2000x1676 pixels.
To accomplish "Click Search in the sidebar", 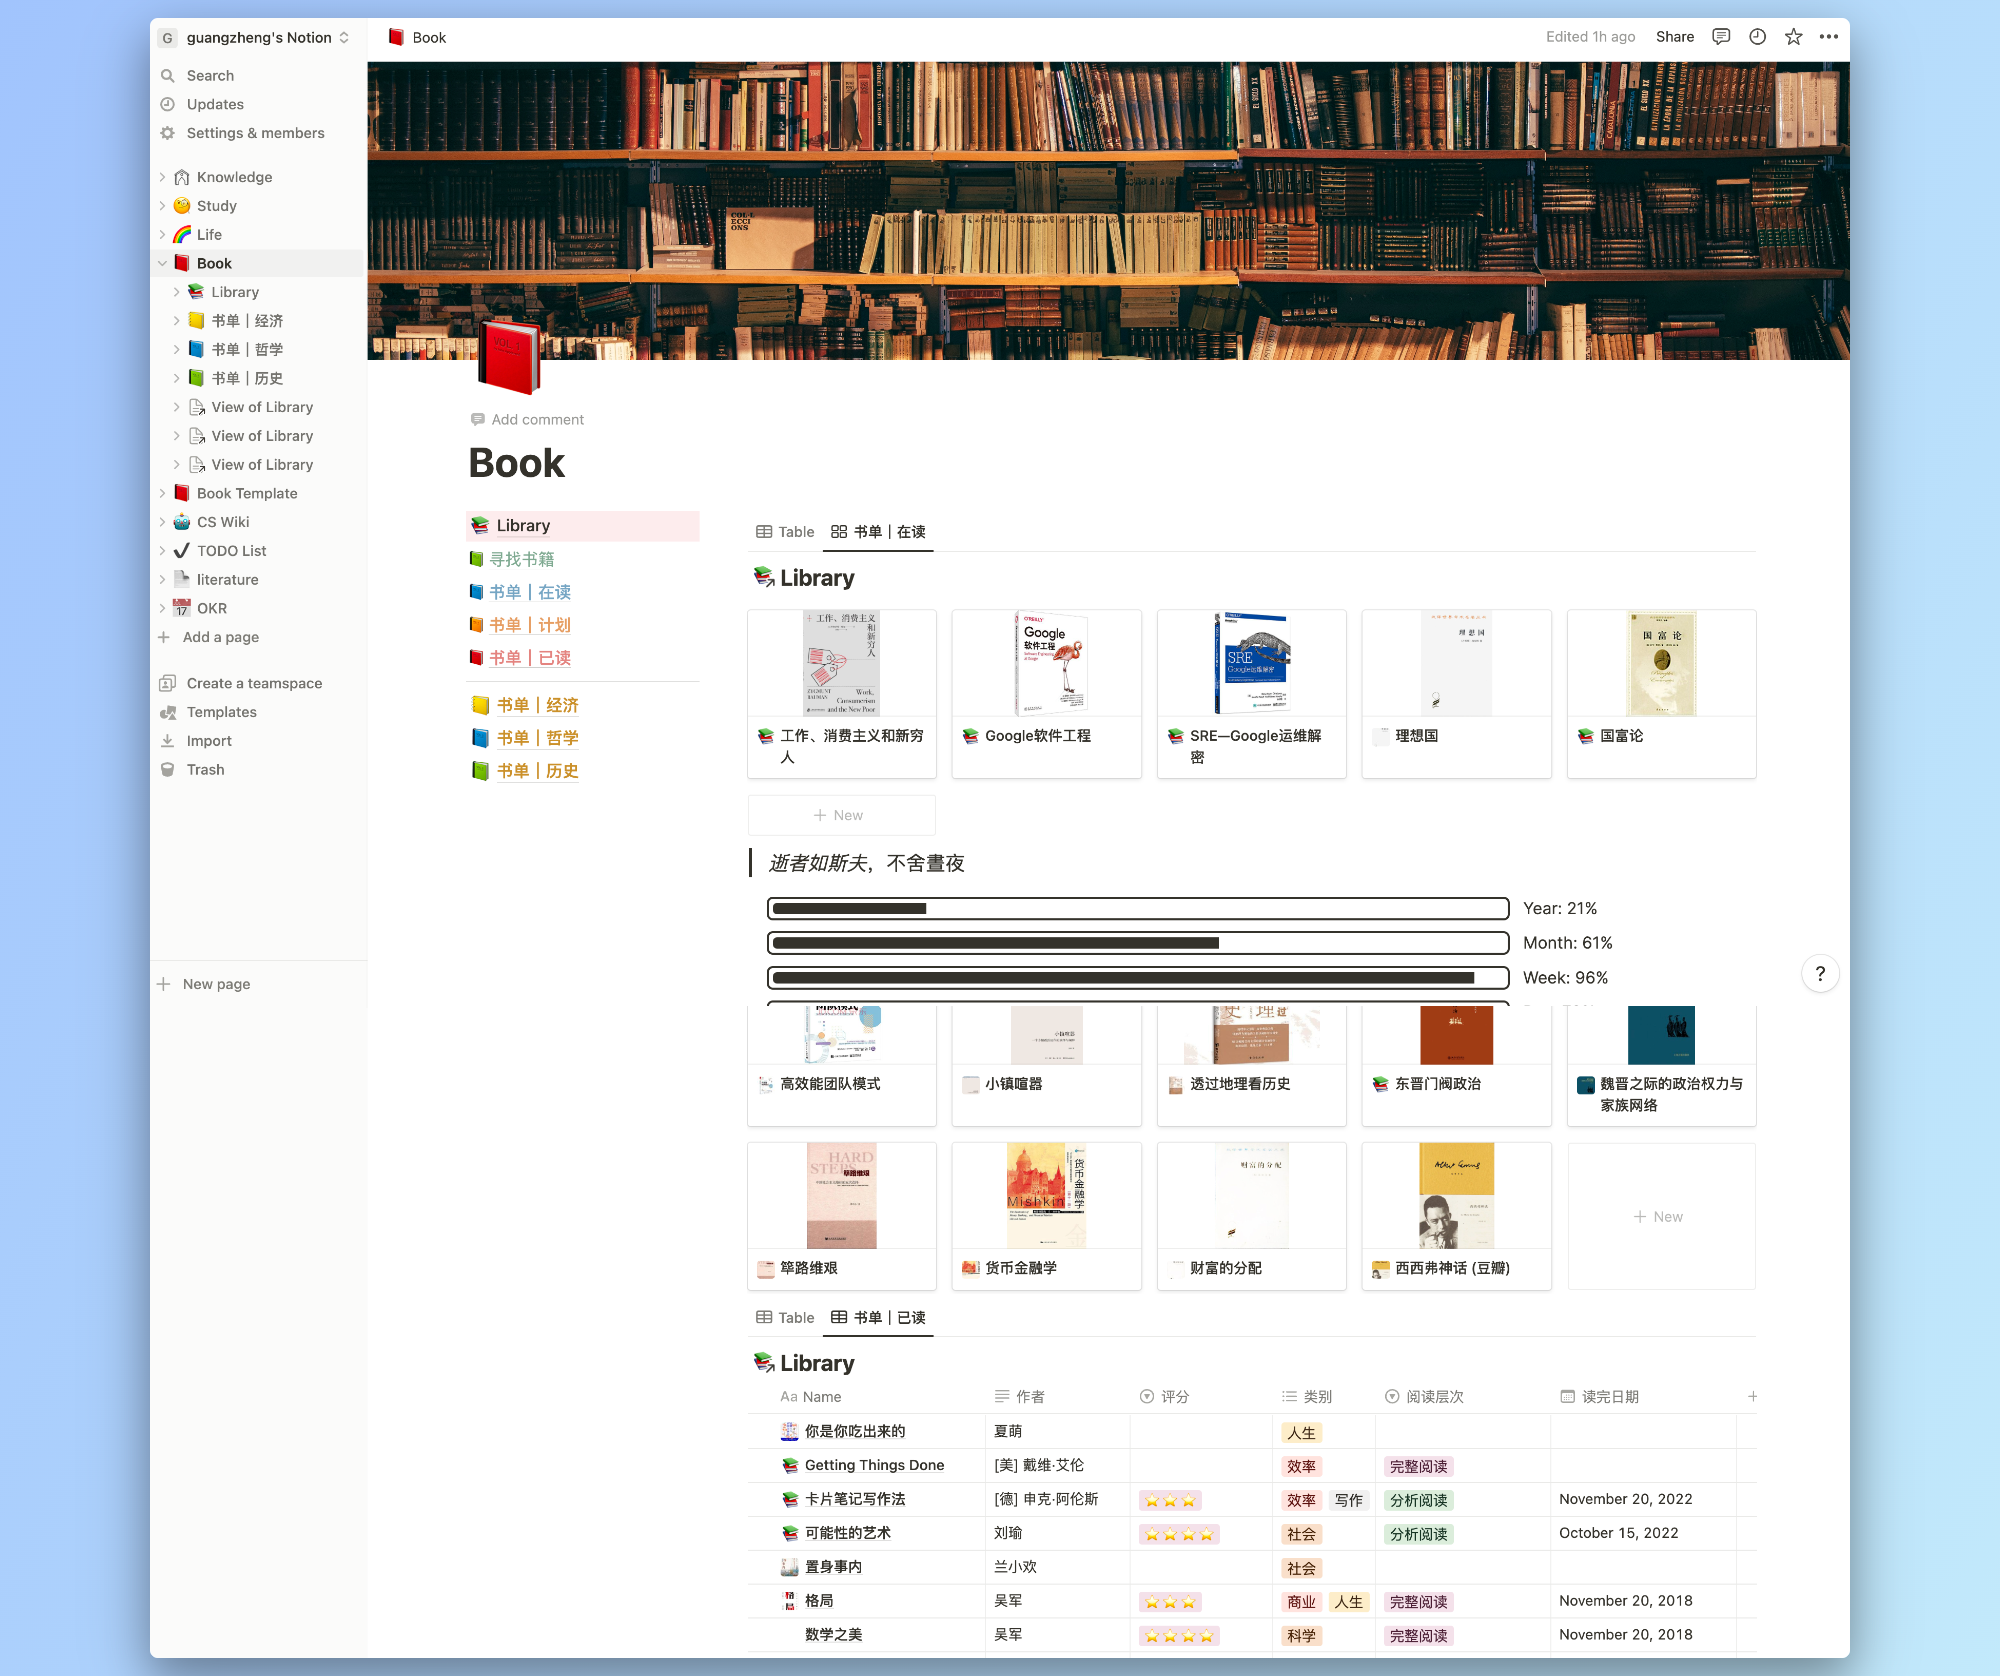I will [210, 75].
